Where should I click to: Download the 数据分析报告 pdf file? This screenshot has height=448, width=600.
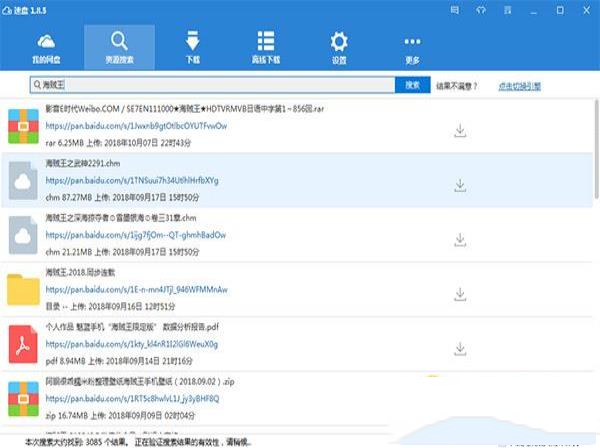coord(460,348)
